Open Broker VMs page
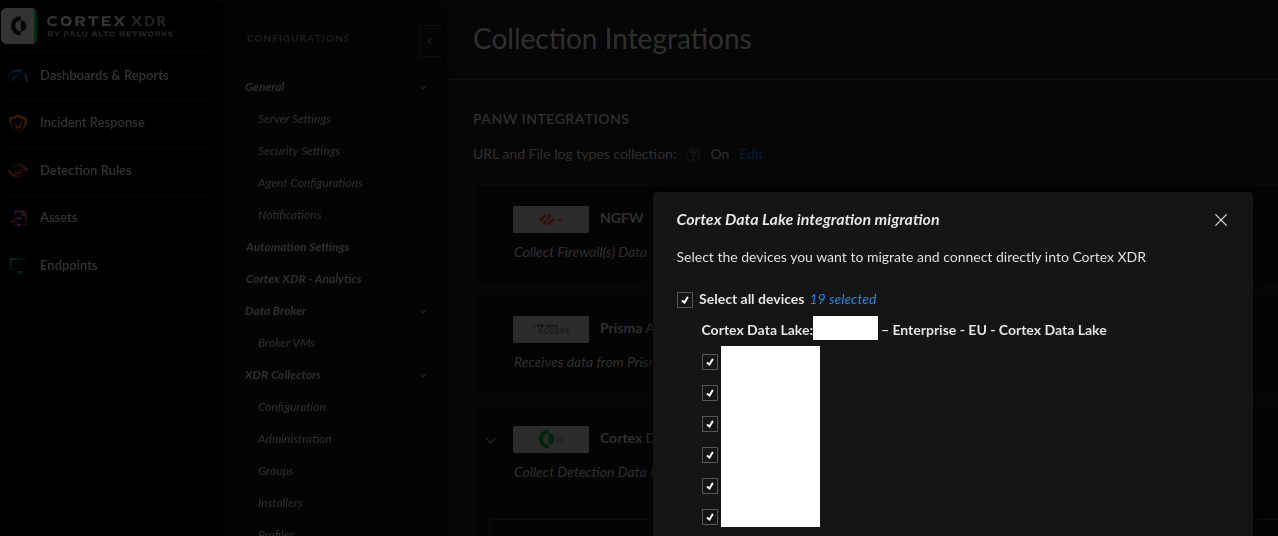The height and width of the screenshot is (536, 1278). [286, 343]
